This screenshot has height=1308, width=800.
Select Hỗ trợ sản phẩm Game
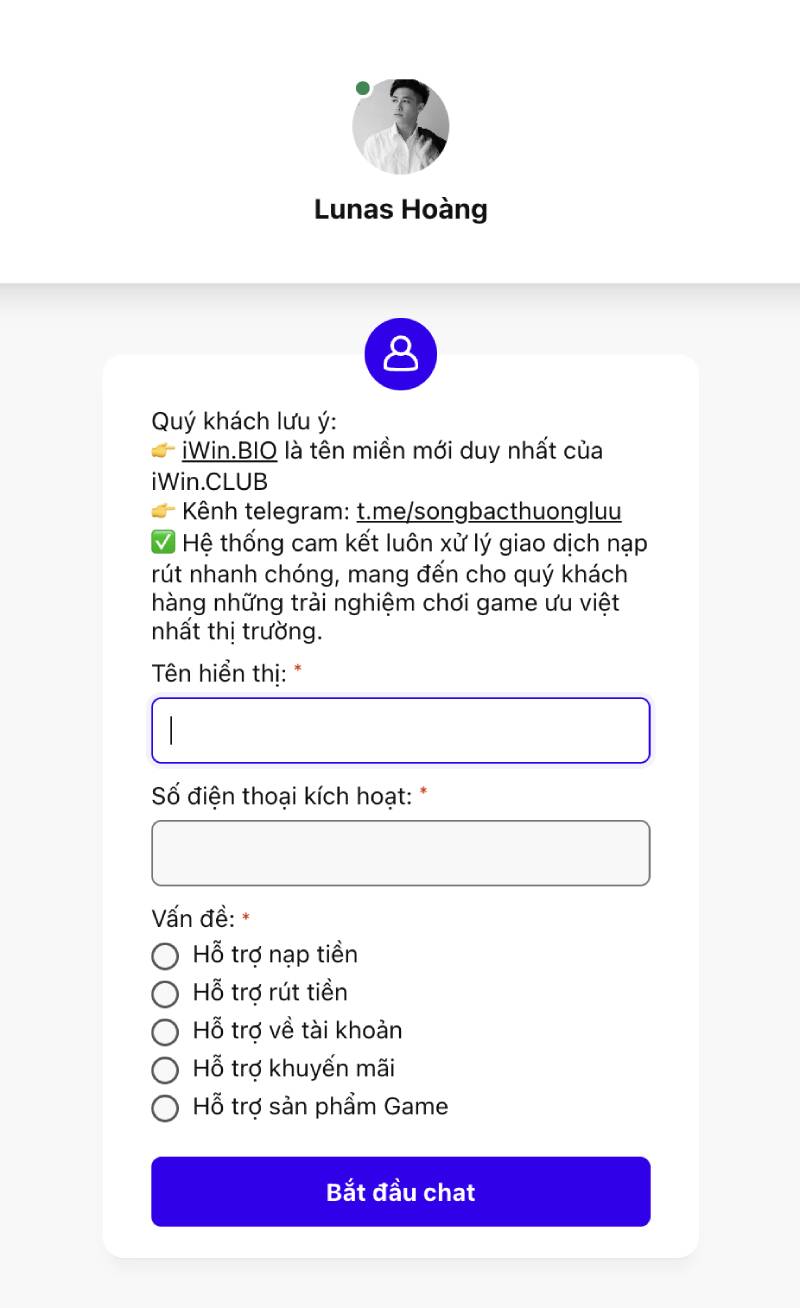click(165, 1108)
